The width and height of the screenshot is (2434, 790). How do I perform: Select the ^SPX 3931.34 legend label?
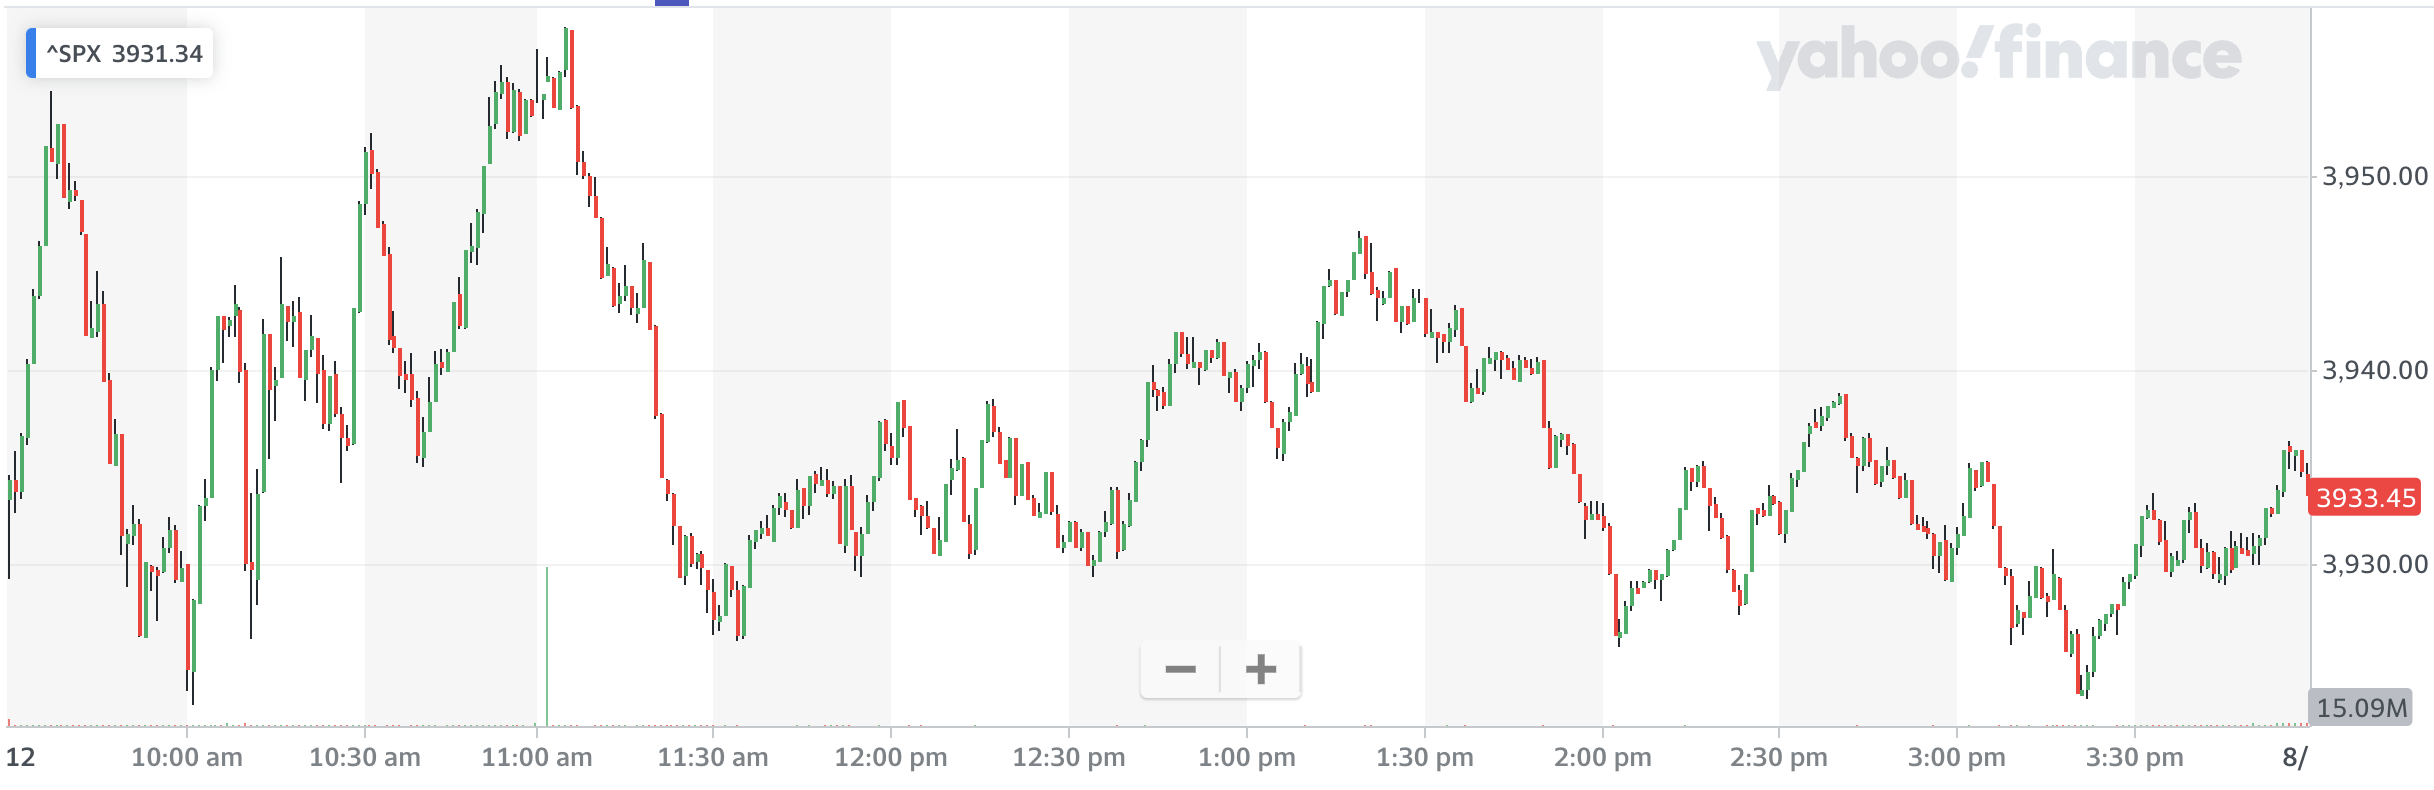pos(124,54)
